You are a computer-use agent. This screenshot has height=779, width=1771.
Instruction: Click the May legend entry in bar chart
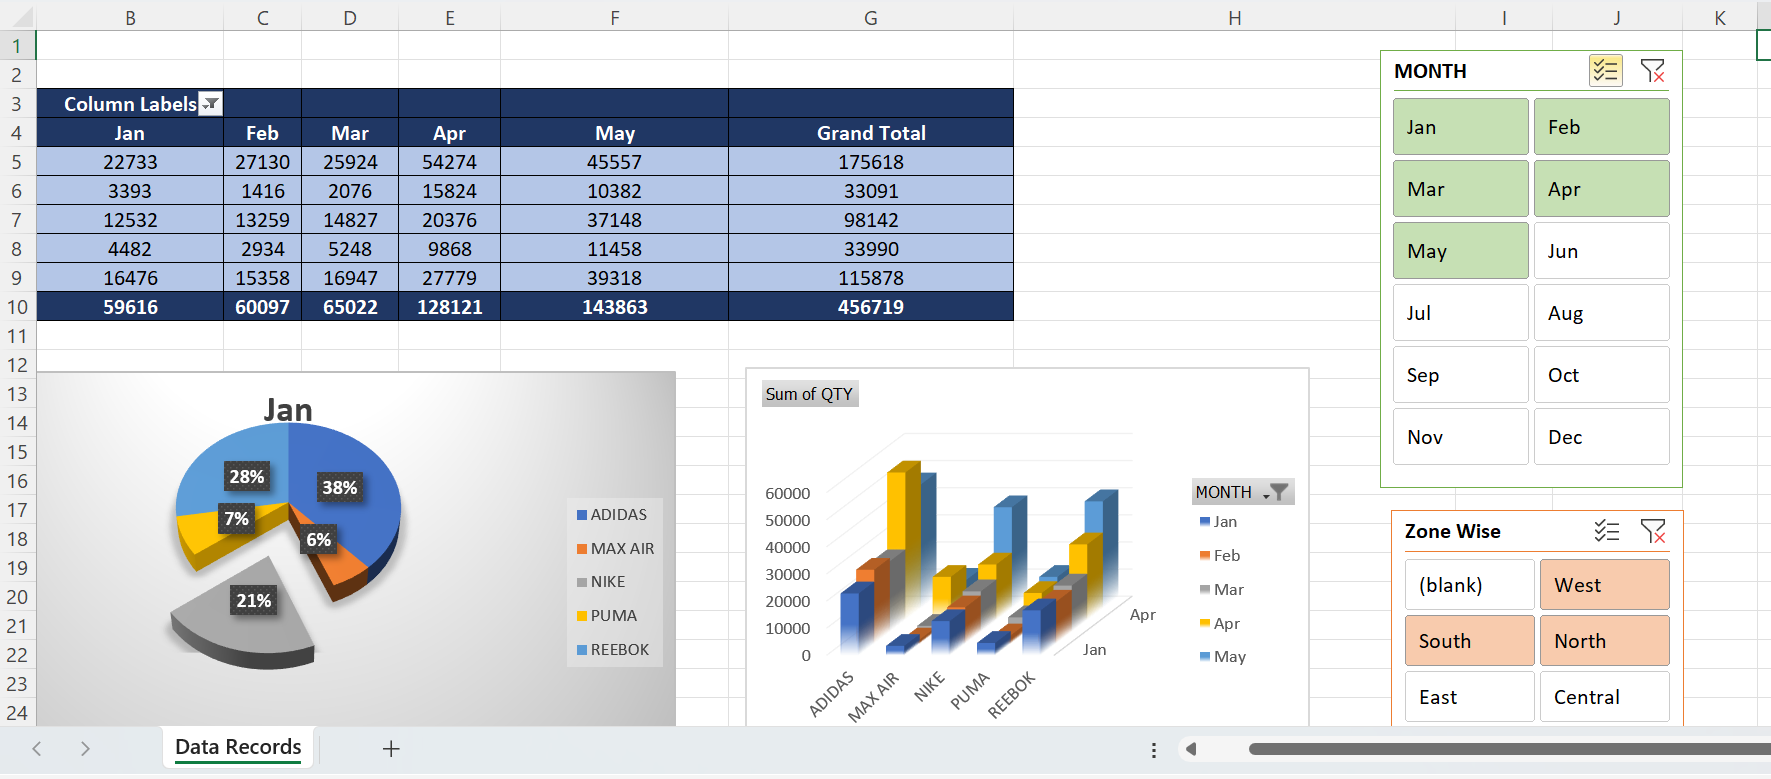point(1223,657)
